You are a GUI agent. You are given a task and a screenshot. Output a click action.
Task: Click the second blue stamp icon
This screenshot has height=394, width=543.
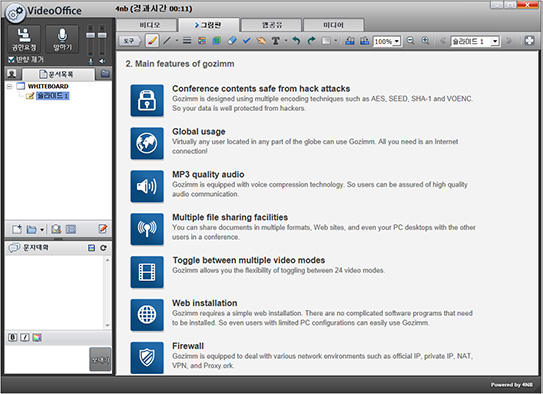[364, 41]
